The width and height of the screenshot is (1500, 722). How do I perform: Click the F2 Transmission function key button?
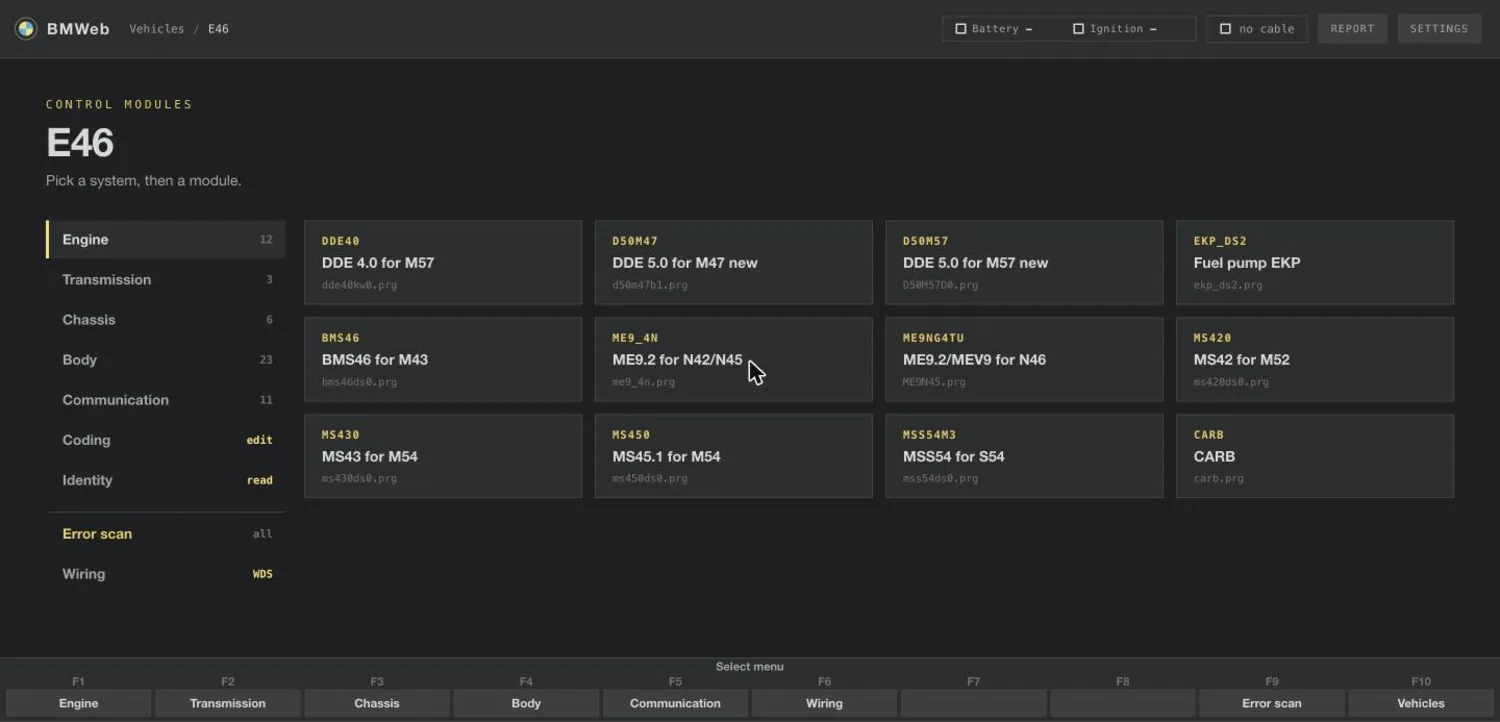click(x=228, y=703)
